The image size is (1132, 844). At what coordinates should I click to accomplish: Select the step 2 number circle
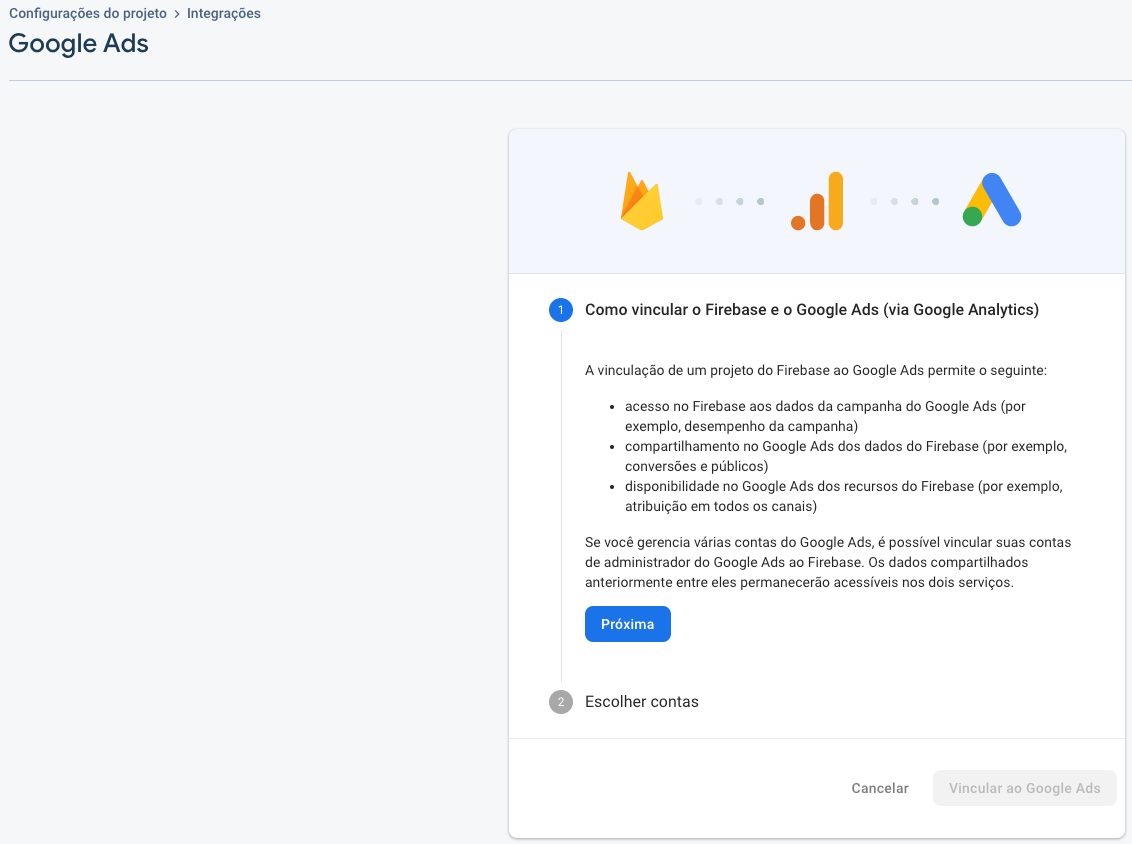pyautogui.click(x=561, y=702)
